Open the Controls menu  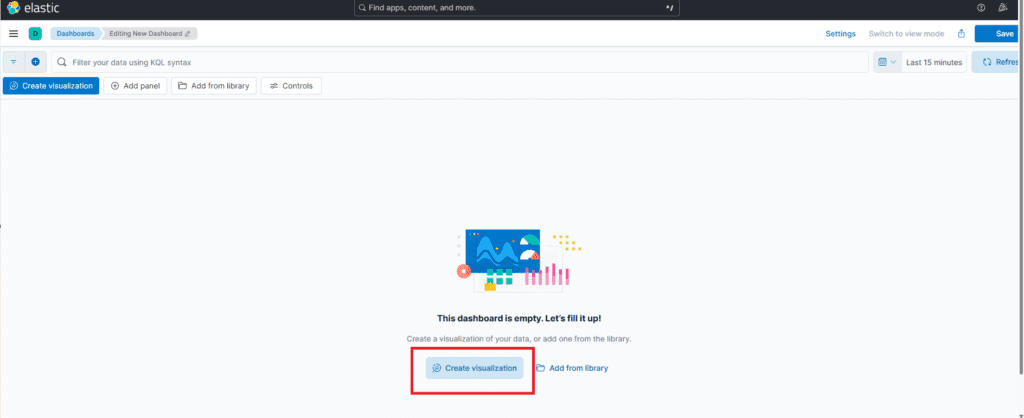[291, 86]
